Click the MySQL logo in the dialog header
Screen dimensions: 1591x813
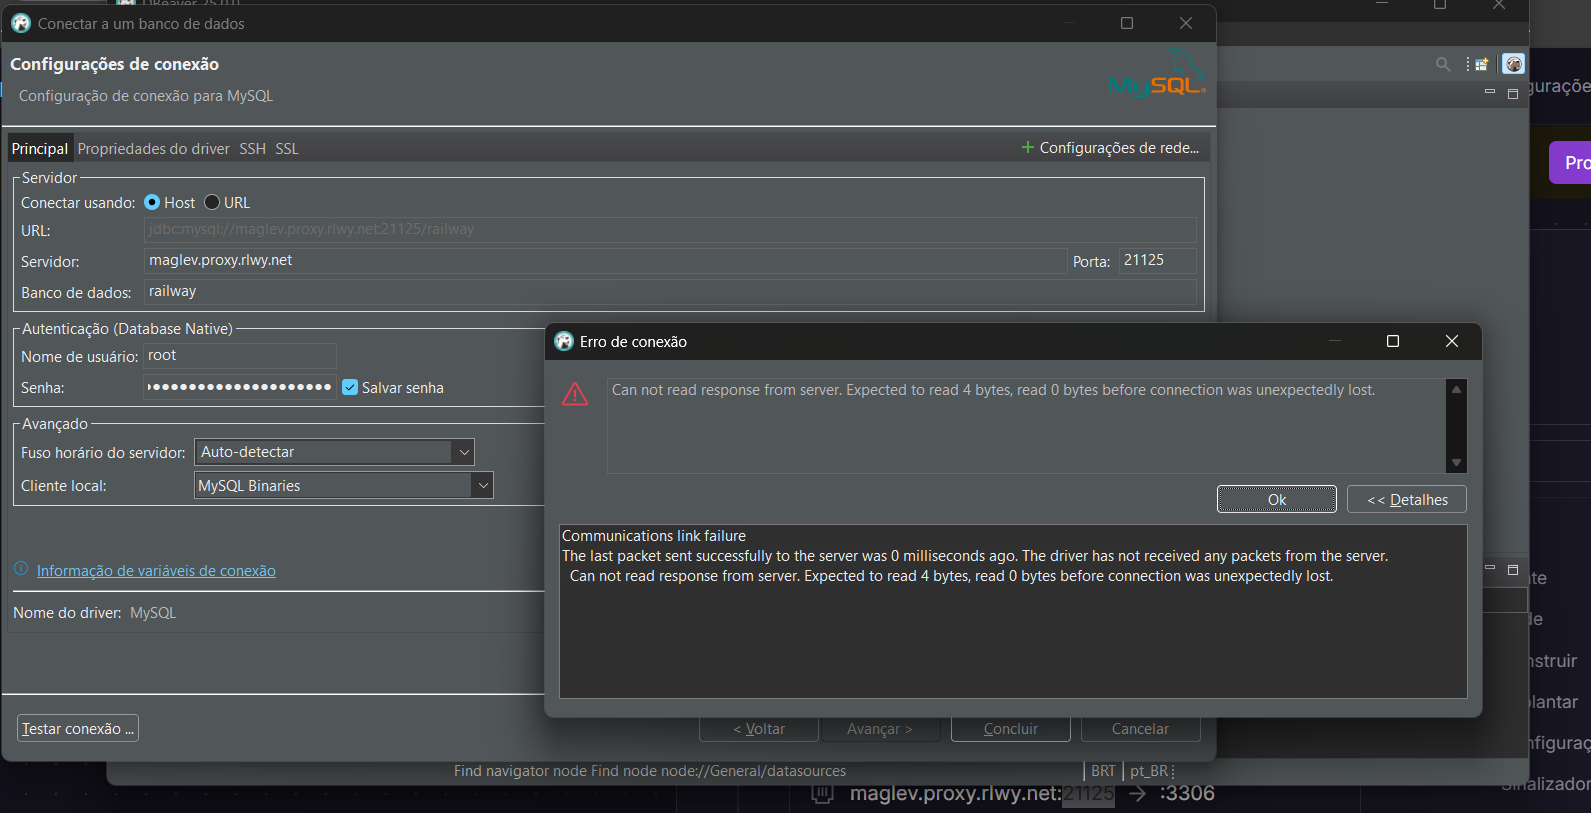coord(1158,74)
